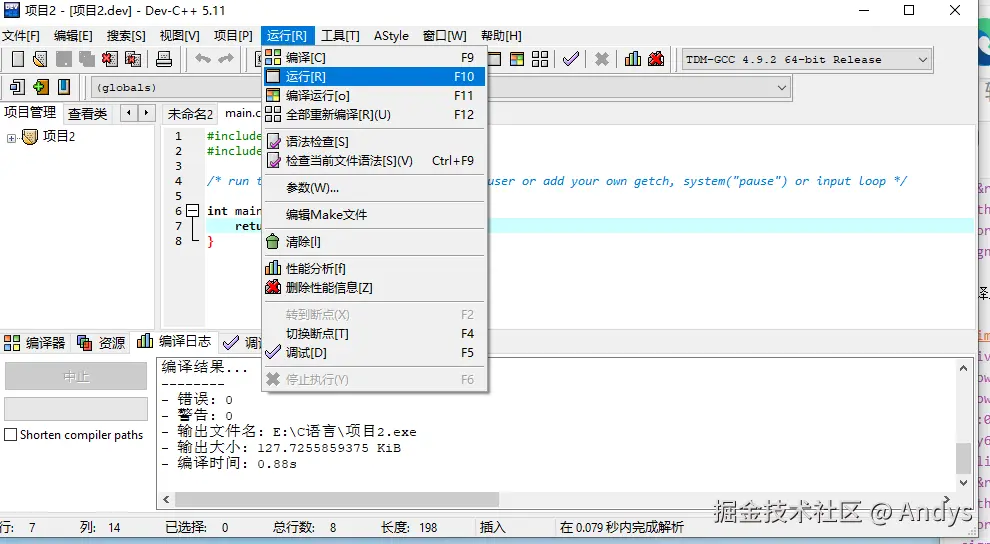The image size is (990, 544).
Task: Choose 全部重新编译[R](U) menu entry
Action: click(375, 114)
